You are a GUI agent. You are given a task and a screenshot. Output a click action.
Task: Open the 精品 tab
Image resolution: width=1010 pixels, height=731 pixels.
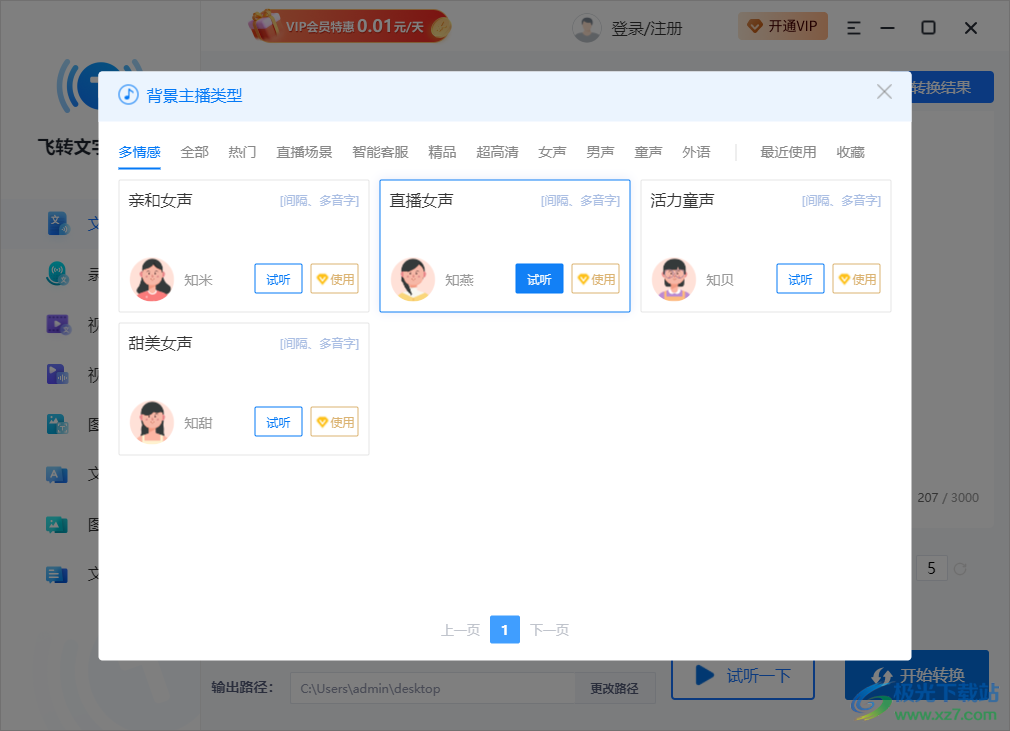pyautogui.click(x=442, y=153)
